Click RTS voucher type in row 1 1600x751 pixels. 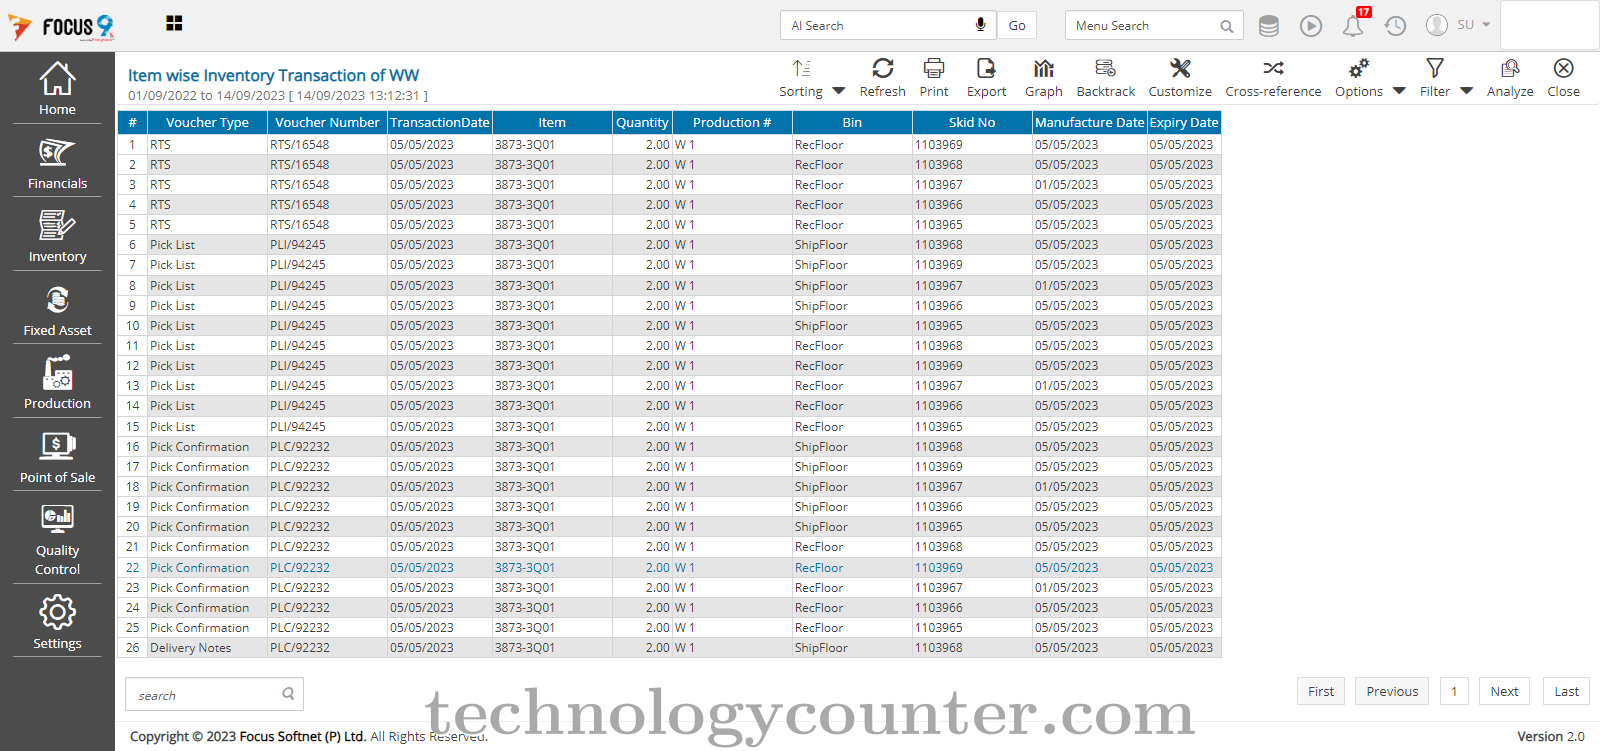point(160,145)
